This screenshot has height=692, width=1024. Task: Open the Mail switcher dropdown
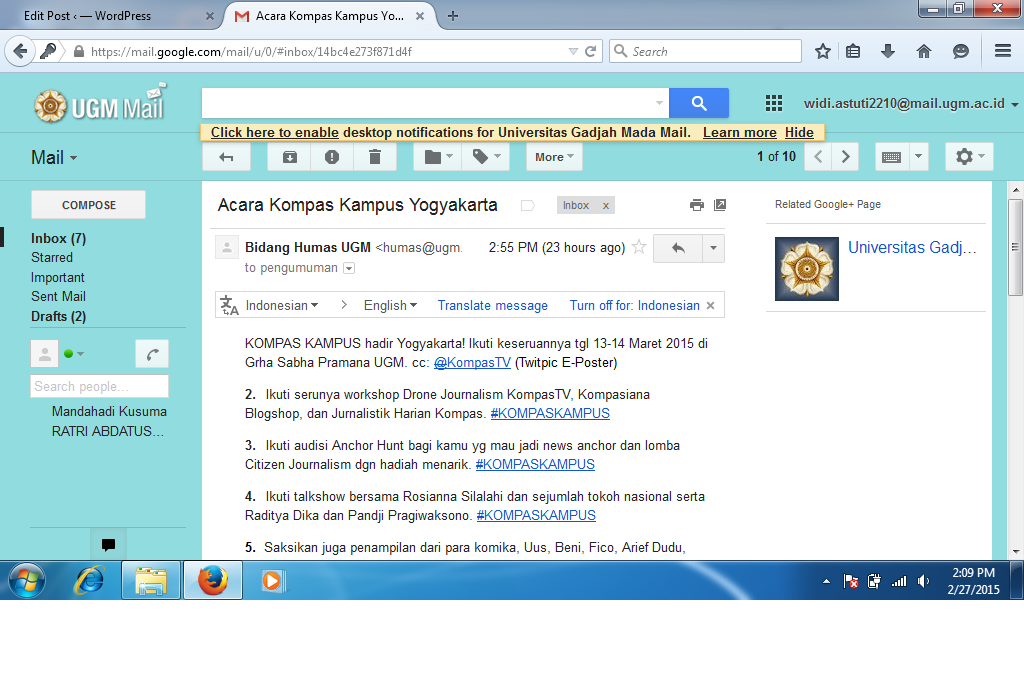tap(54, 158)
